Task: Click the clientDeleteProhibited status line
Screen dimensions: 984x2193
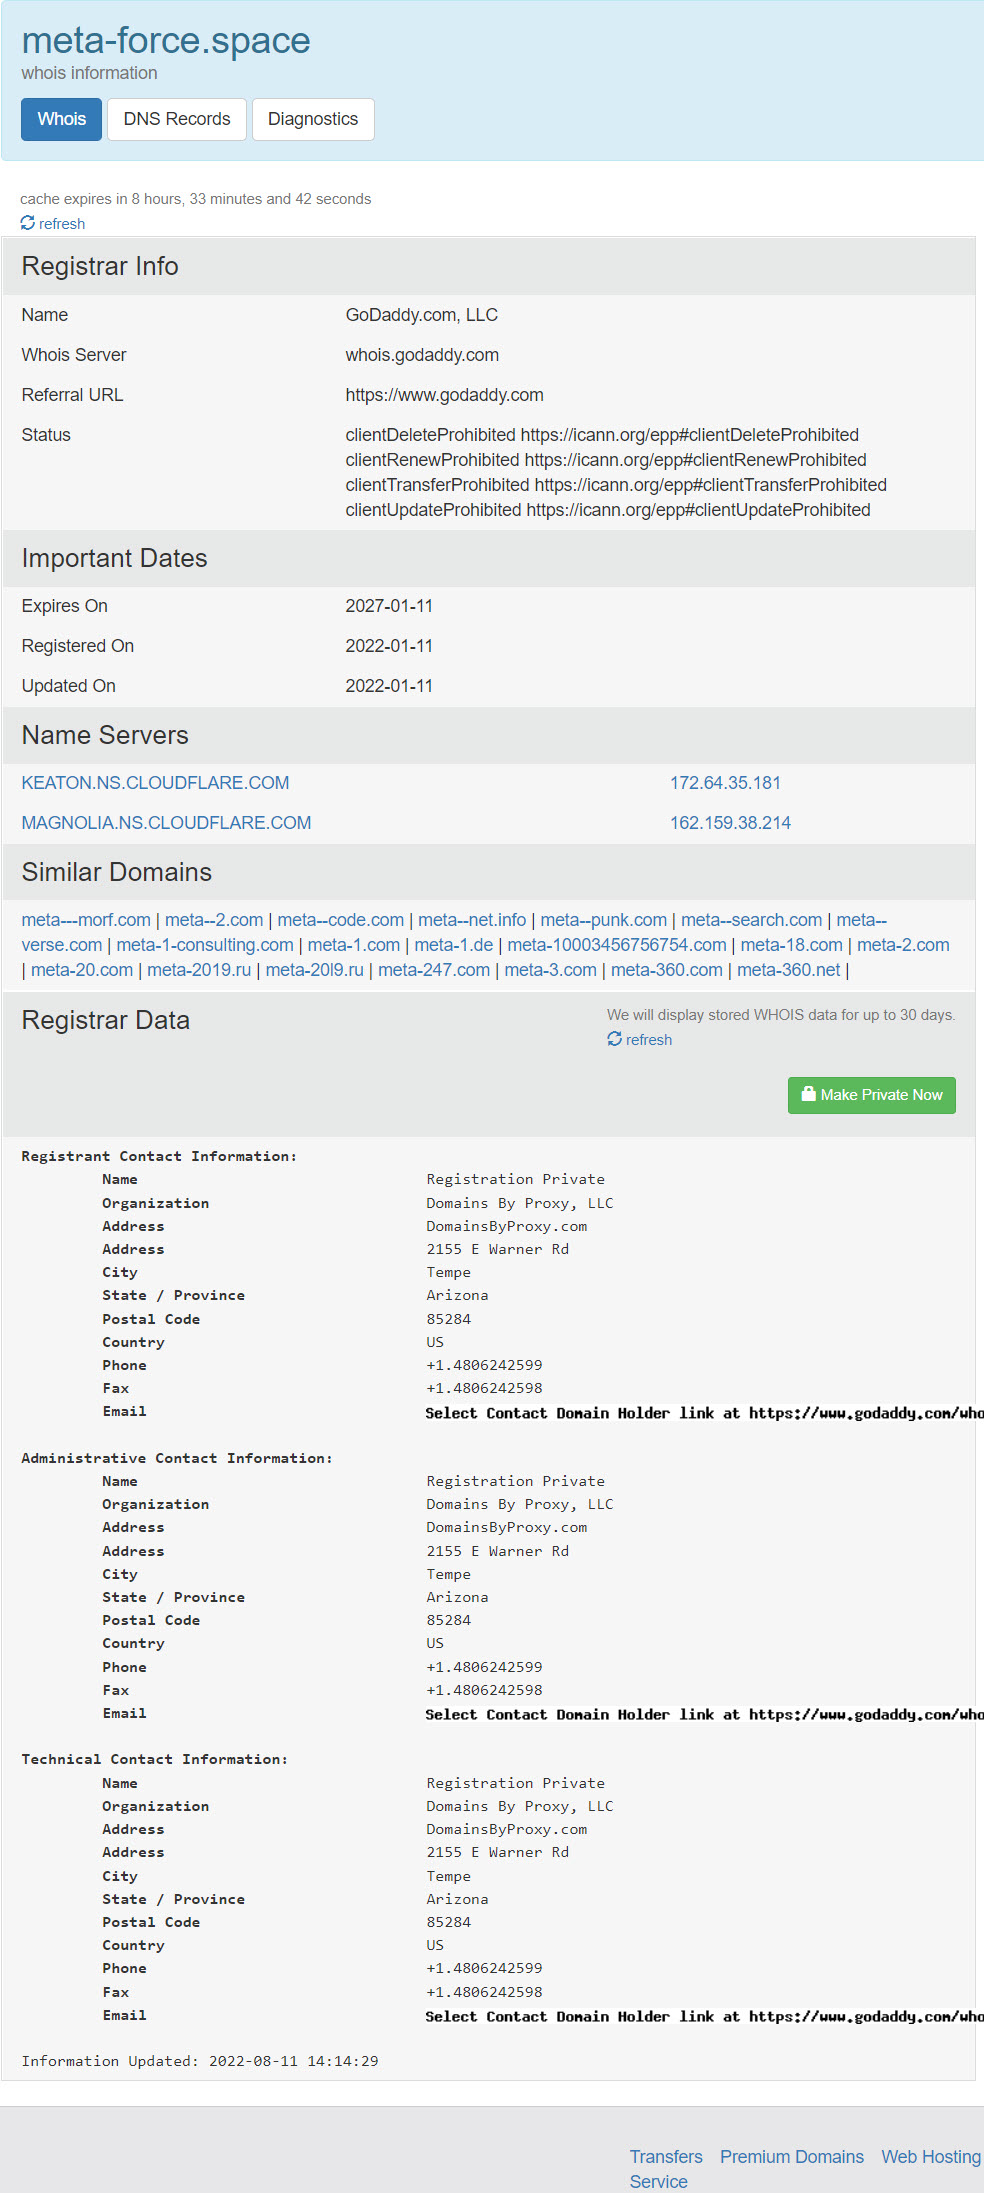Action: point(602,435)
